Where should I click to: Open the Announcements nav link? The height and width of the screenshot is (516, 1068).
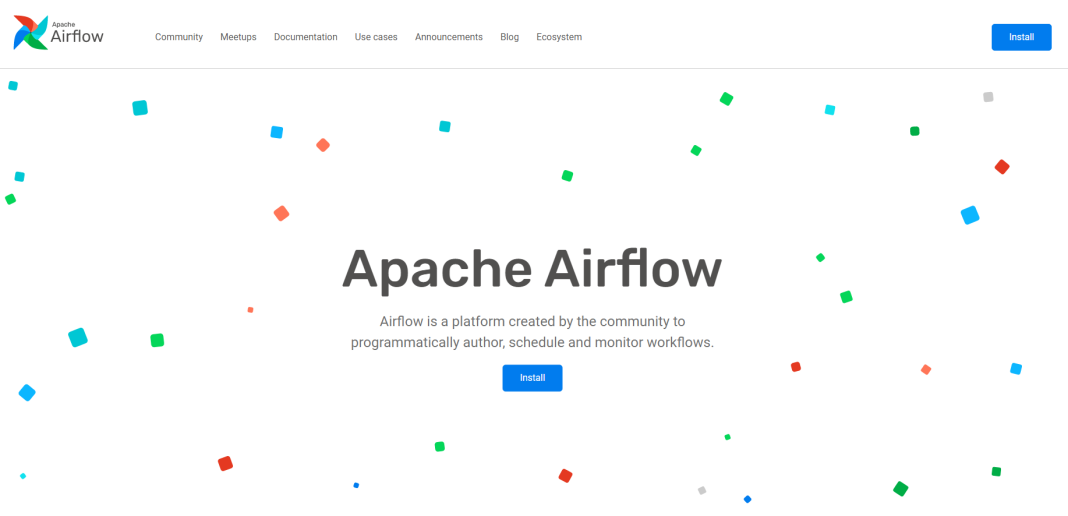[x=448, y=37]
